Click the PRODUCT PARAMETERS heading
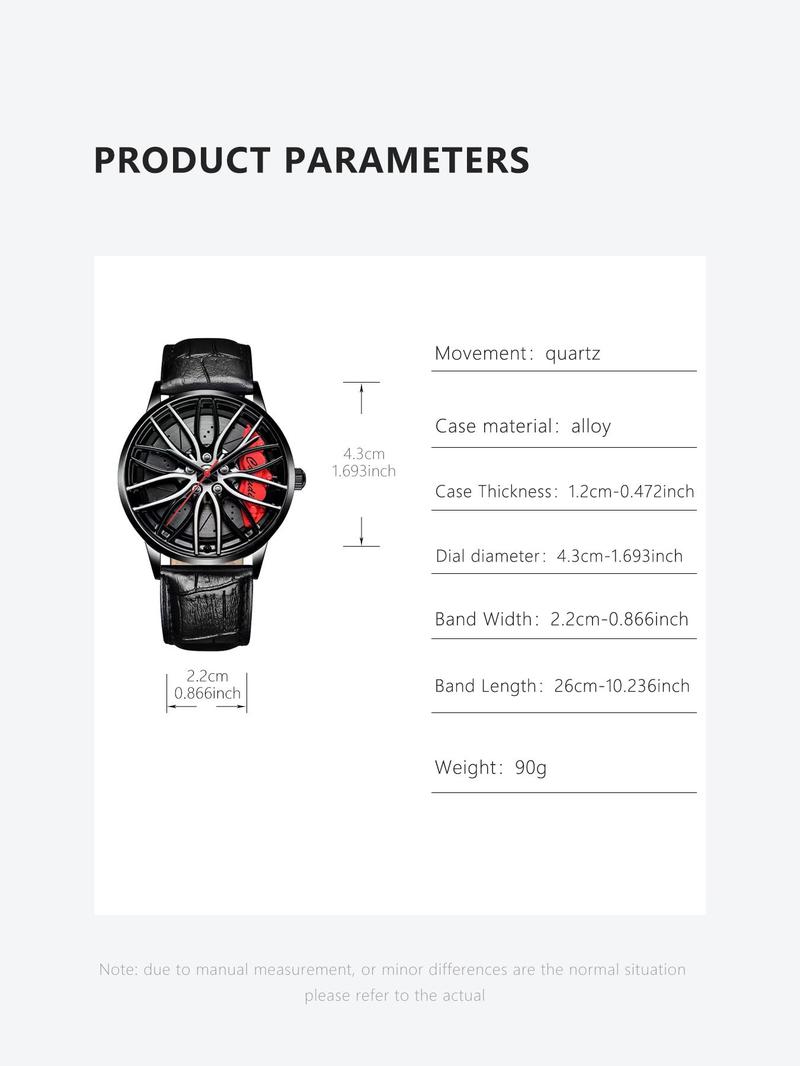Viewport: 800px width, 1066px height. point(311,160)
